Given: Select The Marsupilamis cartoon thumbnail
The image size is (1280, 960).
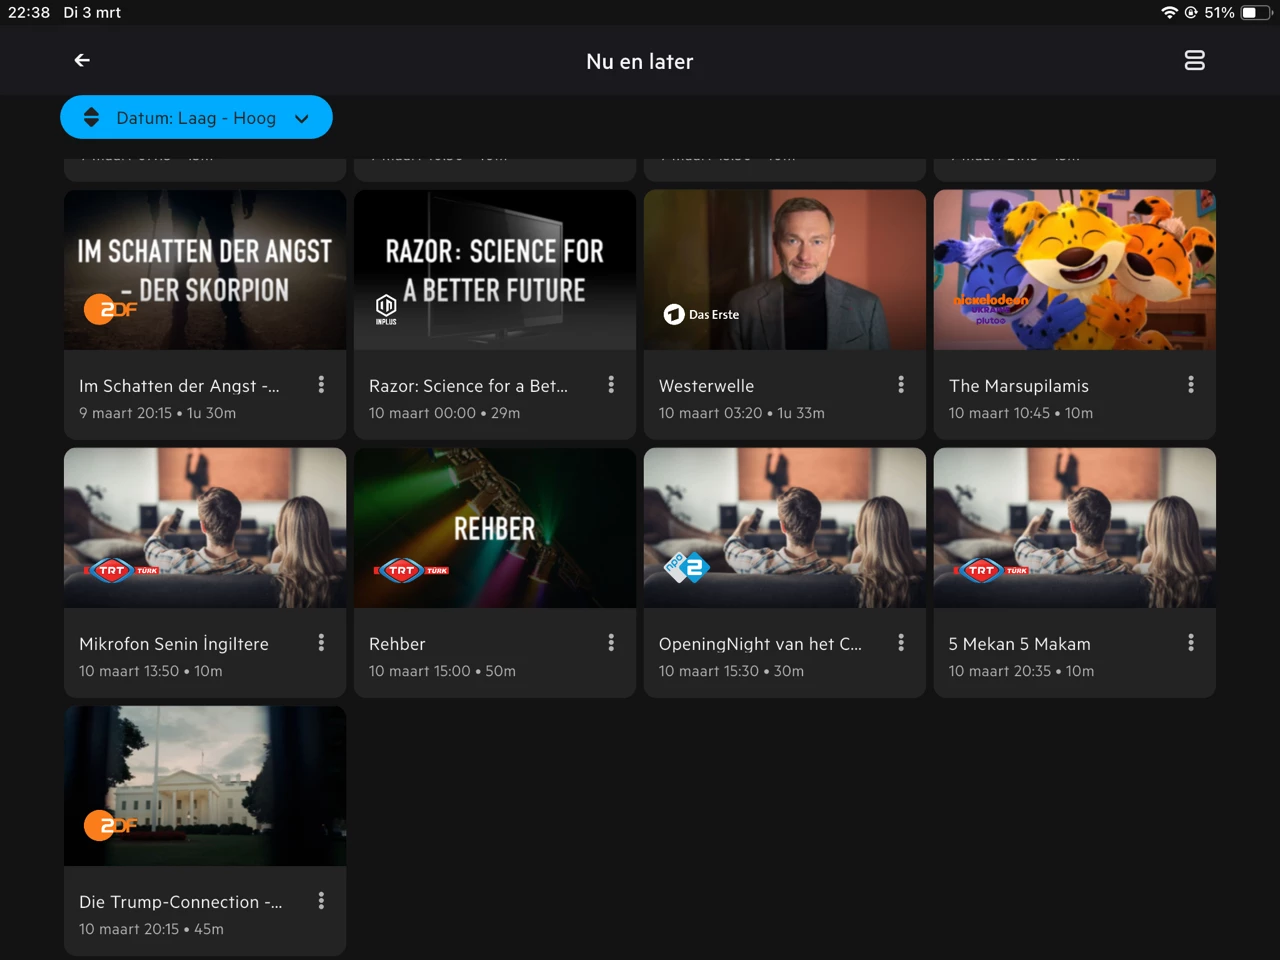Looking at the screenshot, I should click(1075, 270).
